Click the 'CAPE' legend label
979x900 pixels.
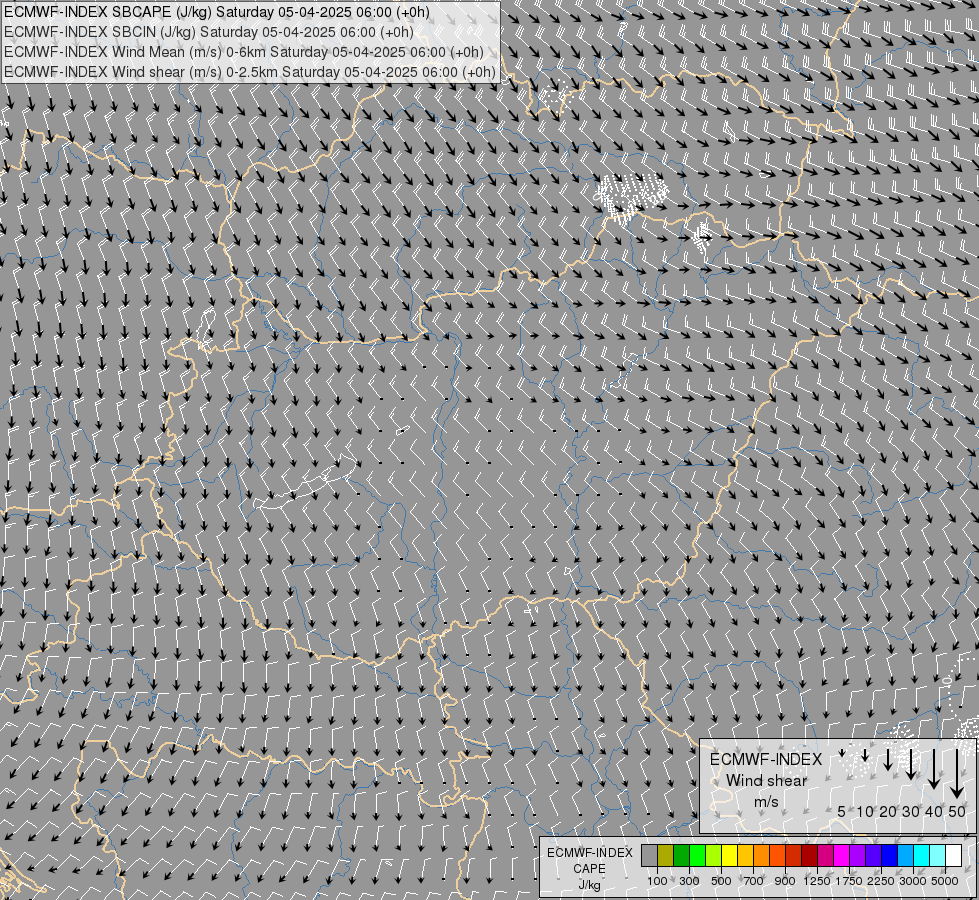(589, 869)
